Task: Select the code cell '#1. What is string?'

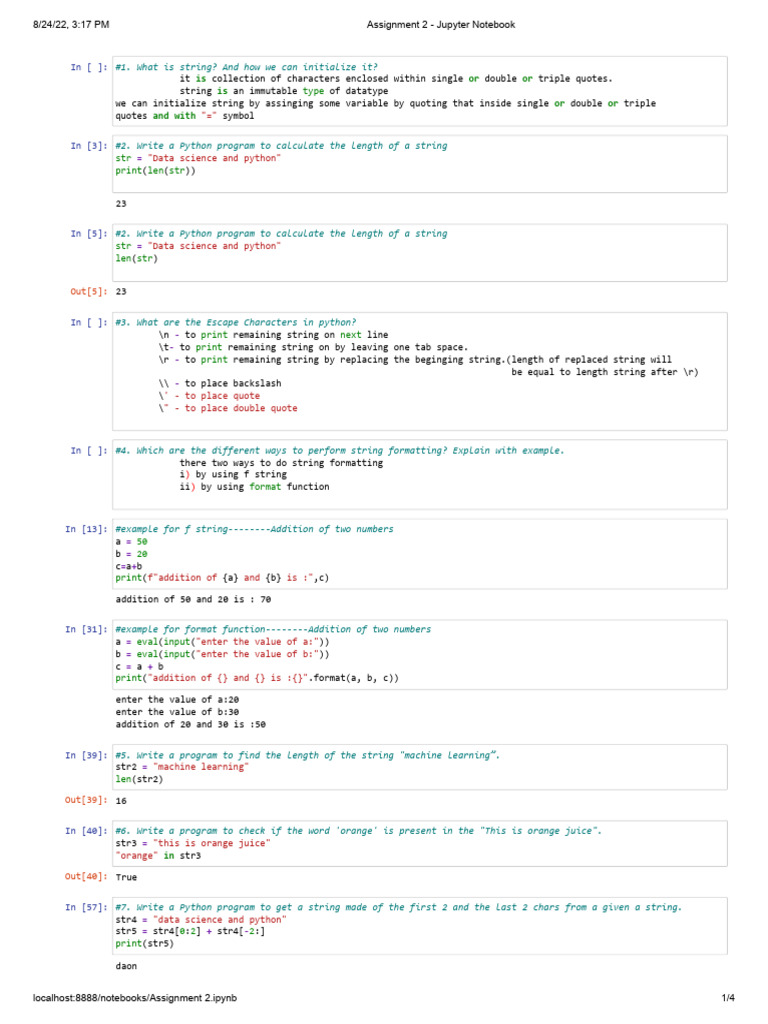Action: [x=420, y=91]
